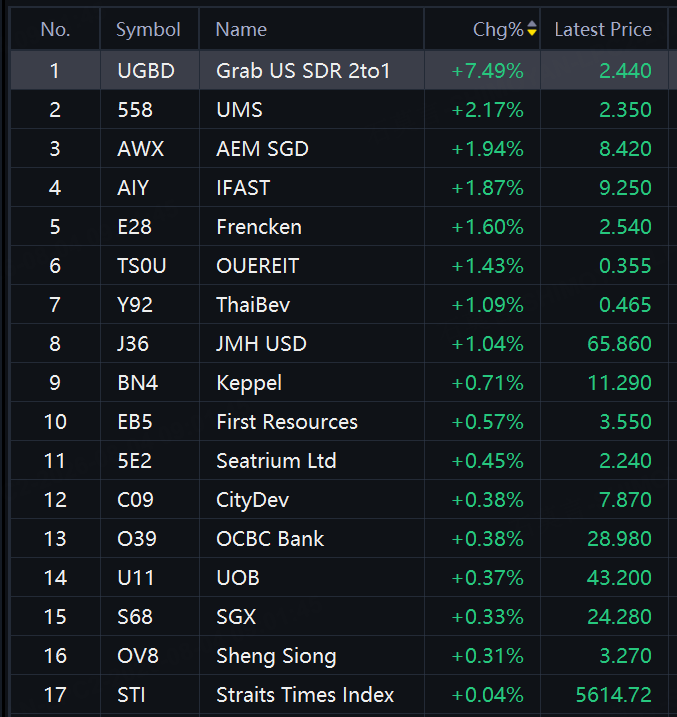Click the +1.60% change value

click(487, 227)
